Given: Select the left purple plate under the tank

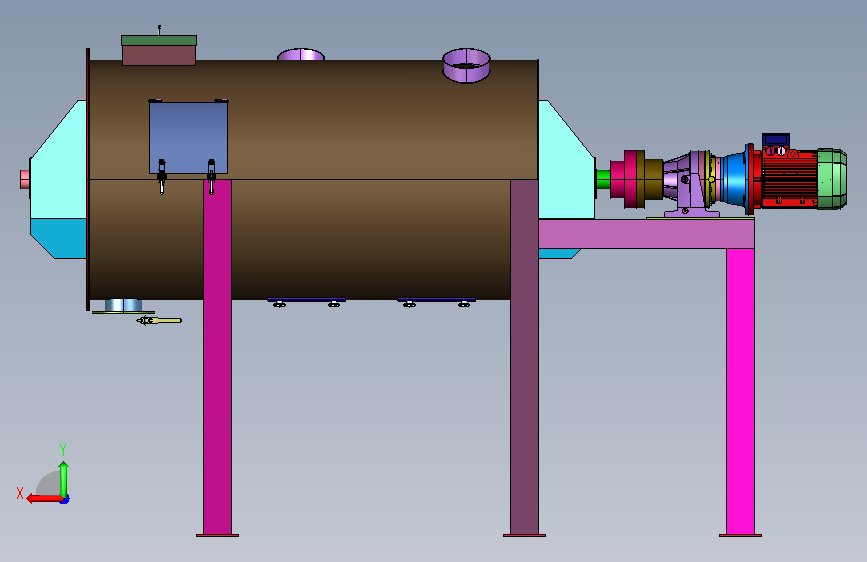Looking at the screenshot, I should click(x=306, y=300).
